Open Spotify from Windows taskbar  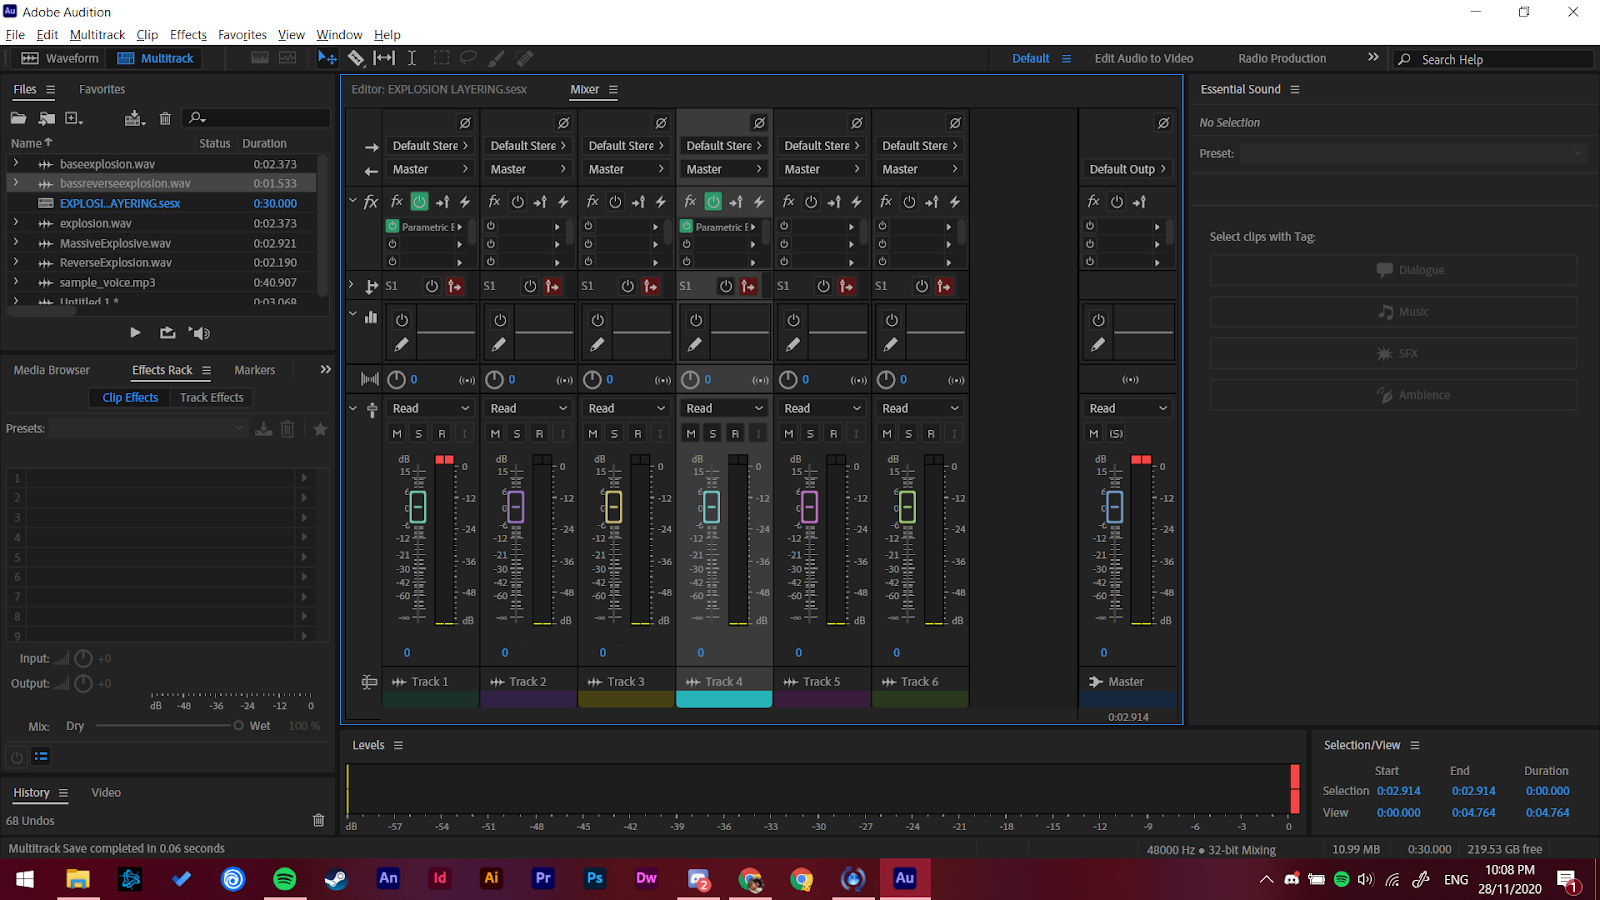click(285, 879)
